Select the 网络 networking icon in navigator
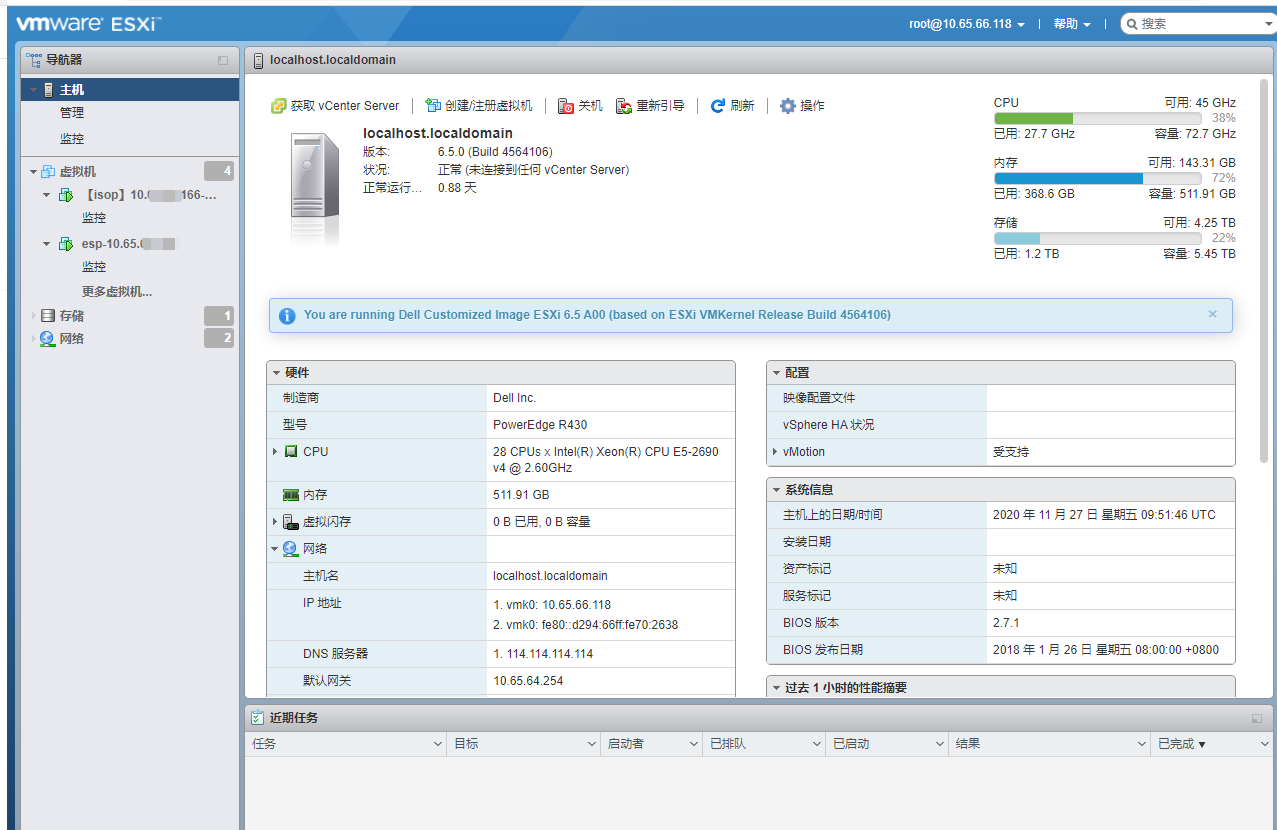 (49, 338)
